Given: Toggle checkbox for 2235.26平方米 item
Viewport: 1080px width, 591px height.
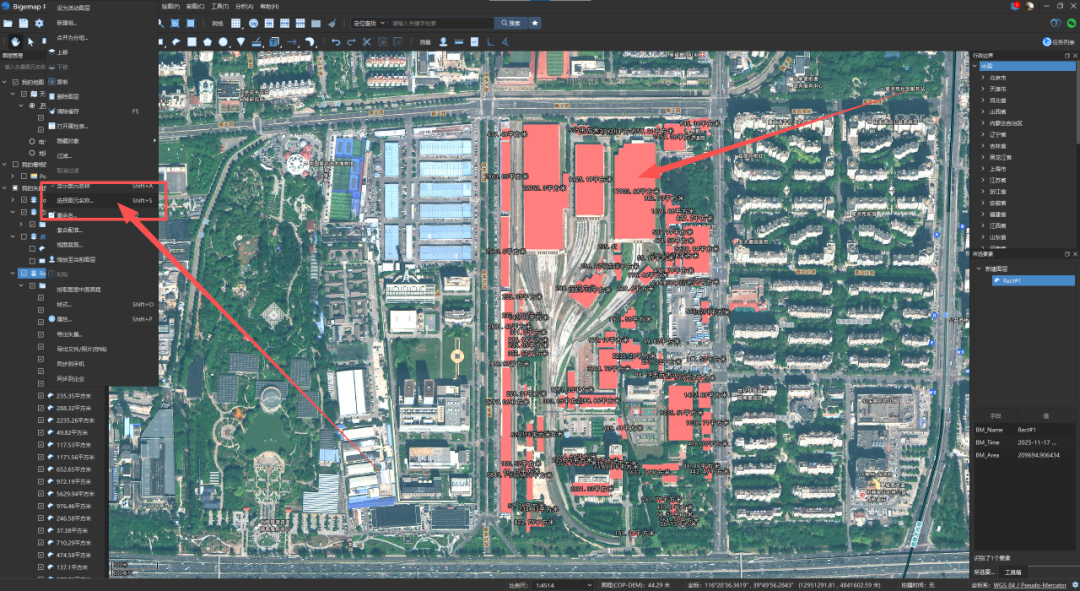Looking at the screenshot, I should (x=41, y=420).
